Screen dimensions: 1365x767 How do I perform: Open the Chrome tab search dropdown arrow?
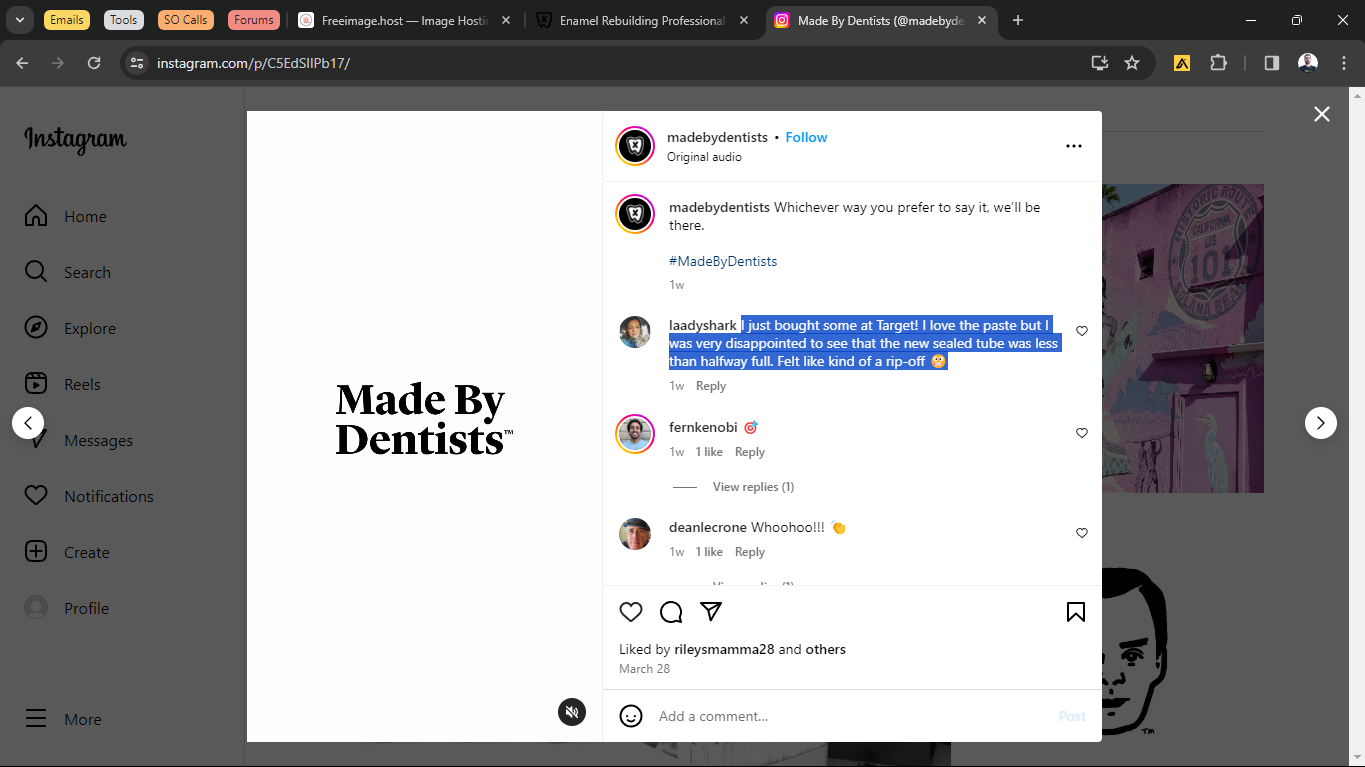point(19,20)
